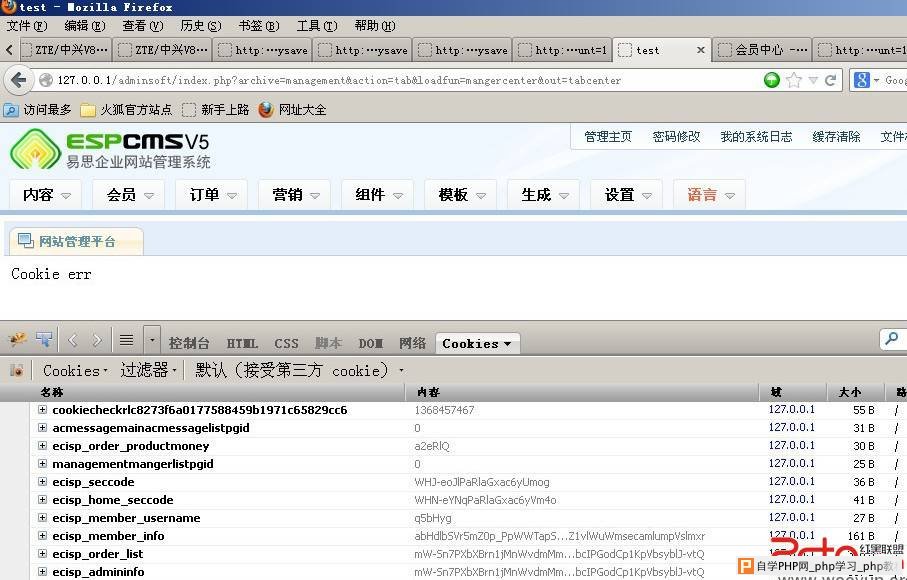
Task: Open the 书签 menu
Action: click(259, 25)
